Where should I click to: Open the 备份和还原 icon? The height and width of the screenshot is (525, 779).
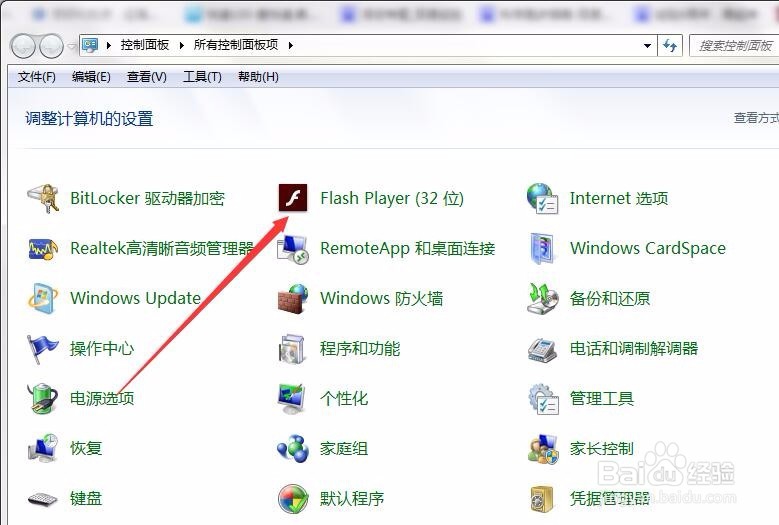(x=543, y=299)
